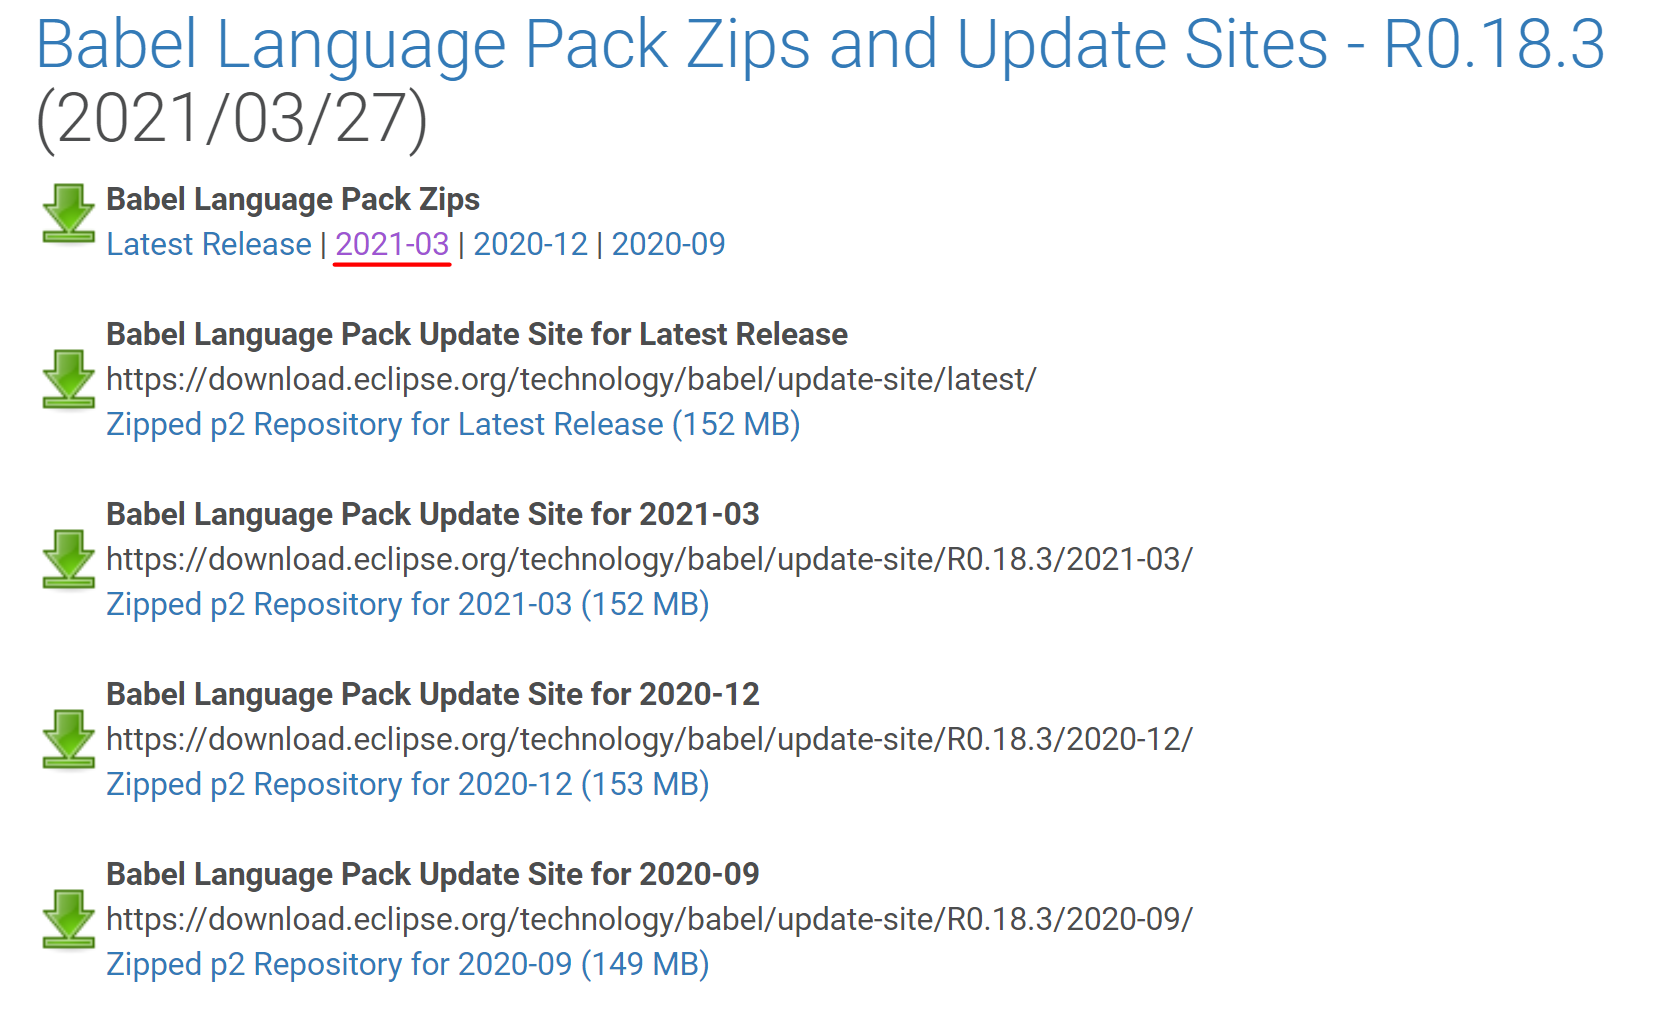
Task: Click the update-site/R0.18.3/2020-09/ URL text
Action: [650, 919]
